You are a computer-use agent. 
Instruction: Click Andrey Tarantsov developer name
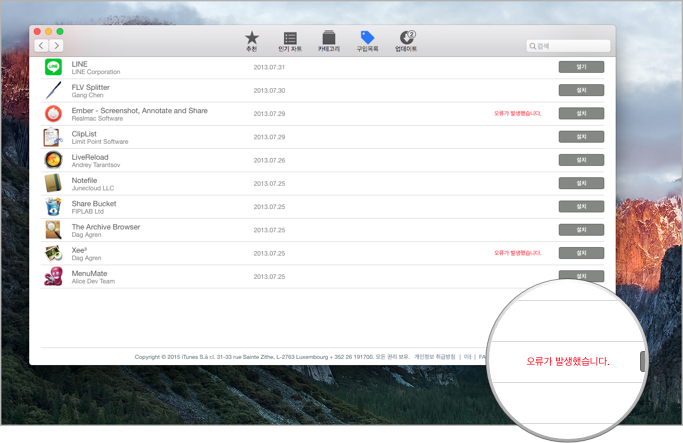(96, 165)
